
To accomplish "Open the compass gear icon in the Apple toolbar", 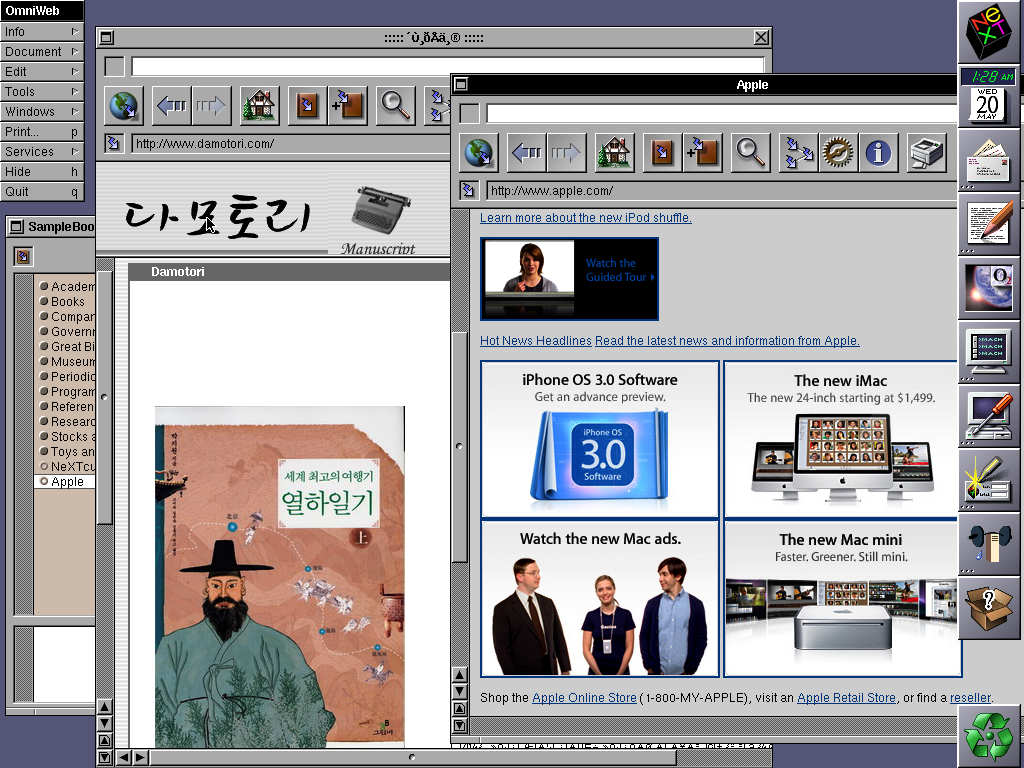I will pos(838,153).
